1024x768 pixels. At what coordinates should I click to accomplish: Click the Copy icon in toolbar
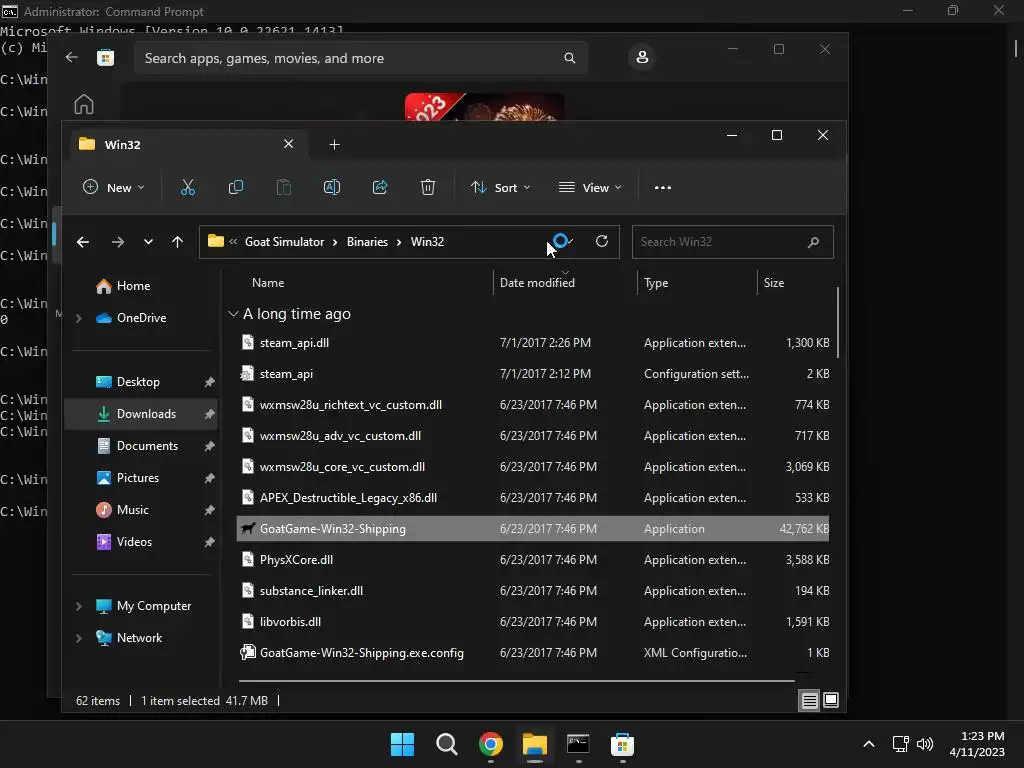click(x=236, y=187)
